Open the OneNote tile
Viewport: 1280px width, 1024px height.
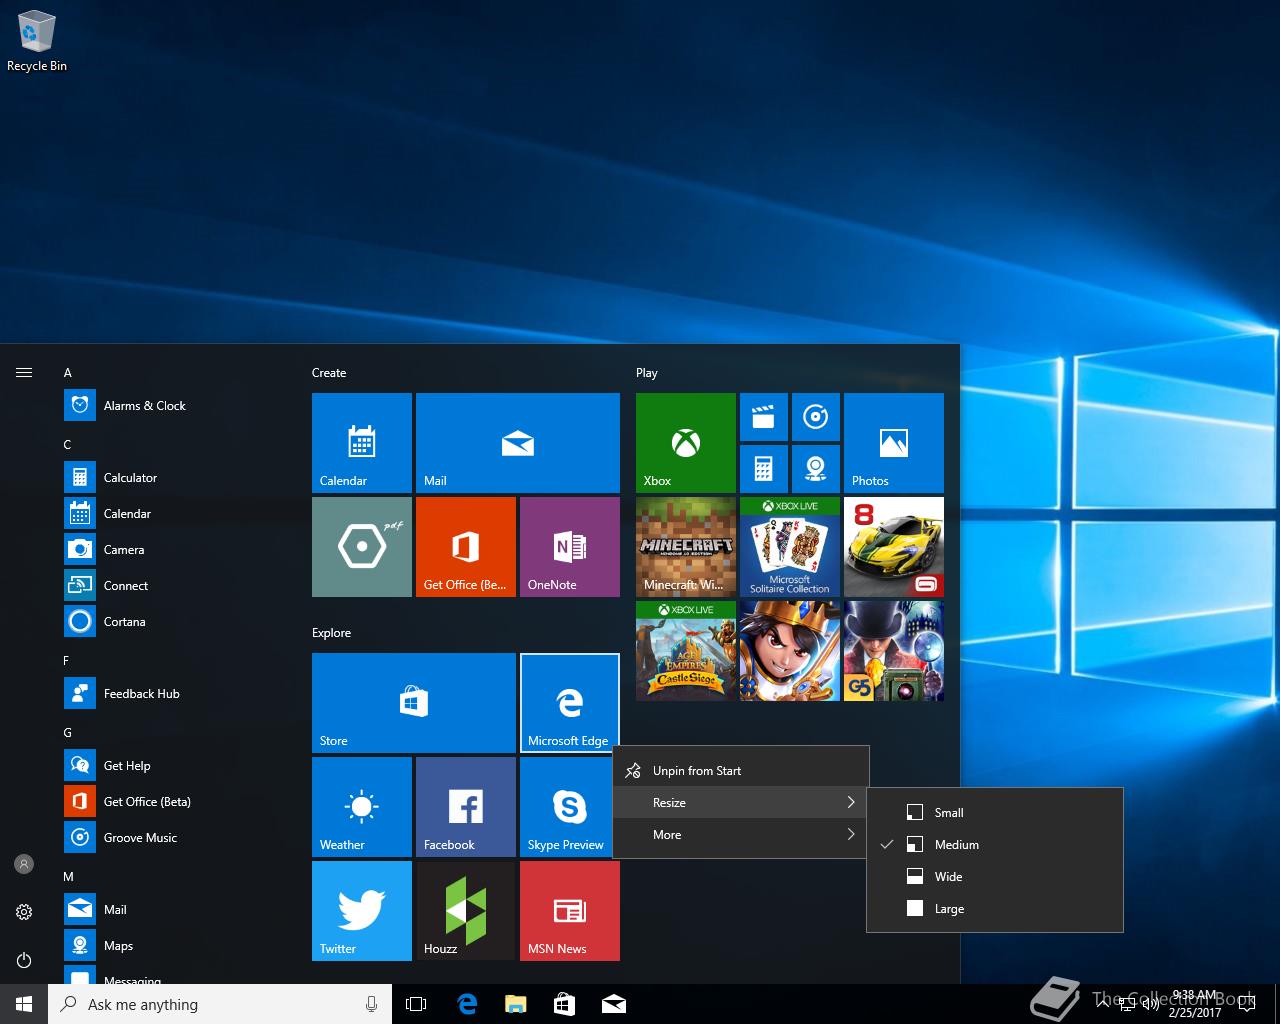coord(570,547)
